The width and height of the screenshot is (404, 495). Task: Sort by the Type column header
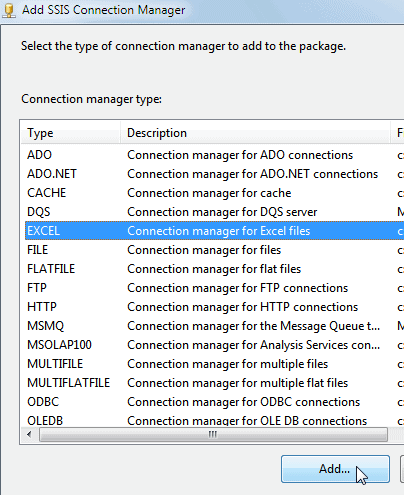(71, 133)
